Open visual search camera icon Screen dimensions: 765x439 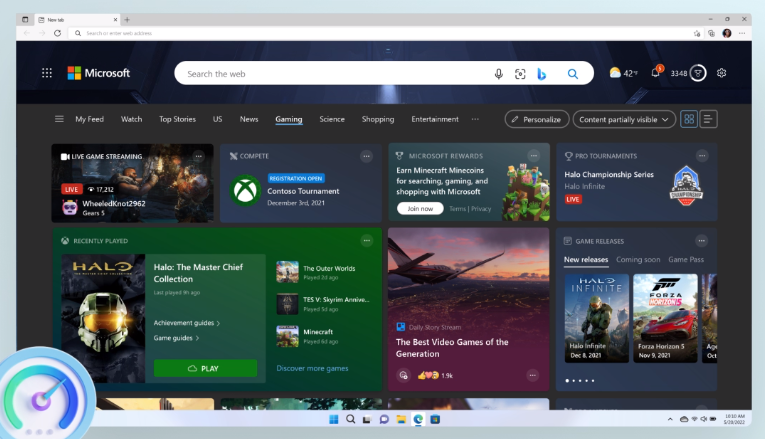520,74
